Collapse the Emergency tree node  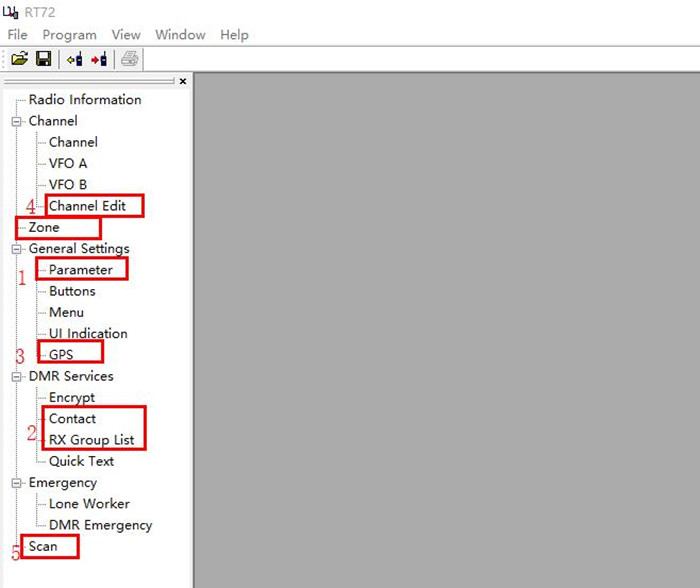pyautogui.click(x=16, y=483)
